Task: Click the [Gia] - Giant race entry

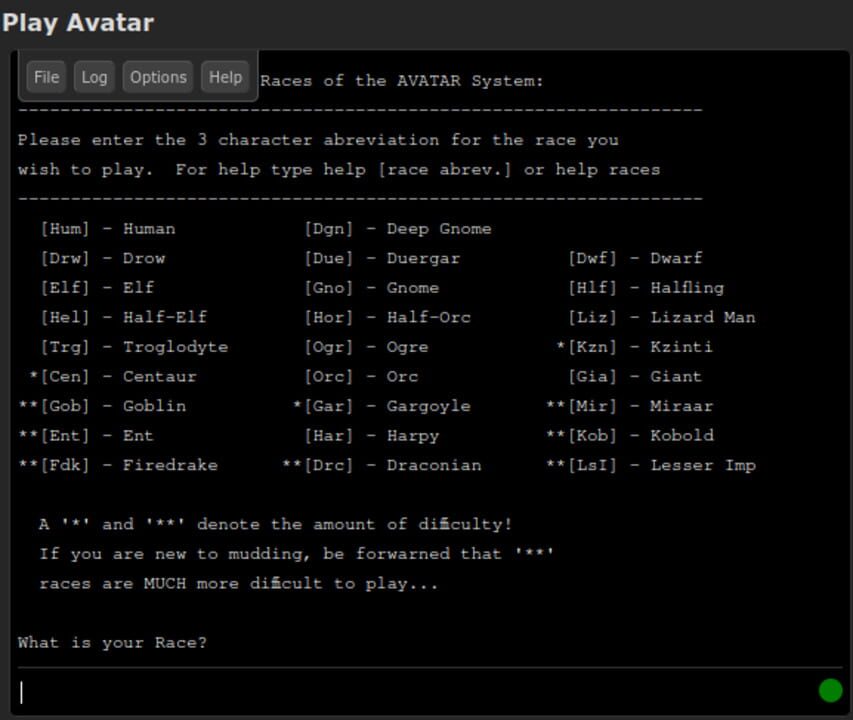Action: tap(635, 376)
